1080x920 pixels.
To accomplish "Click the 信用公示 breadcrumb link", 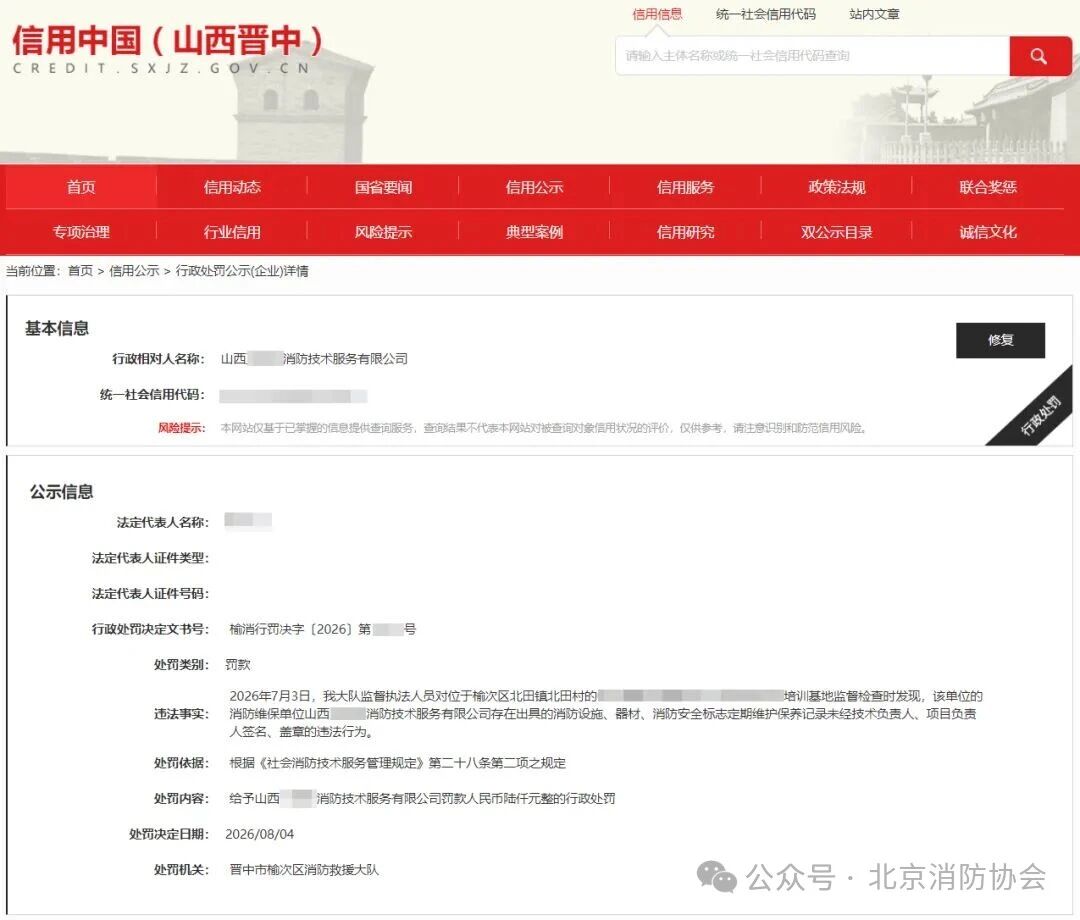I will 134,271.
